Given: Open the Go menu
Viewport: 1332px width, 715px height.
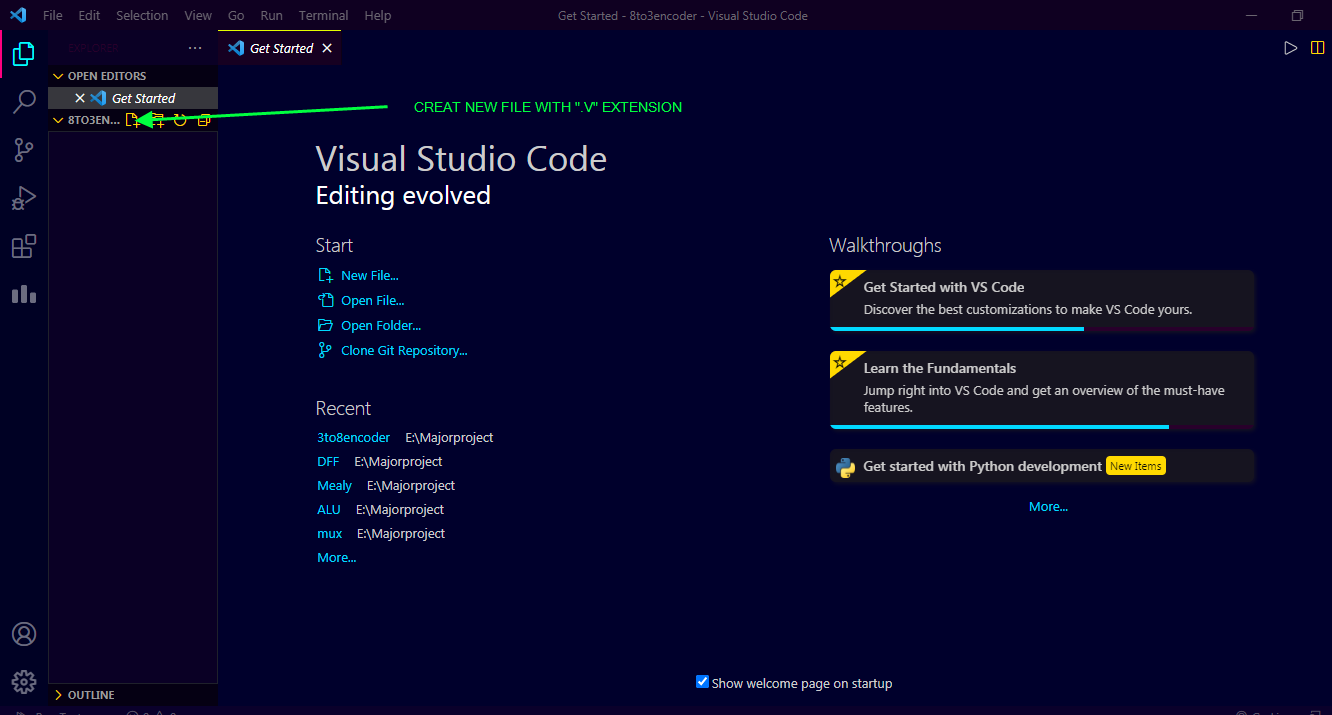Looking at the screenshot, I should tap(236, 15).
